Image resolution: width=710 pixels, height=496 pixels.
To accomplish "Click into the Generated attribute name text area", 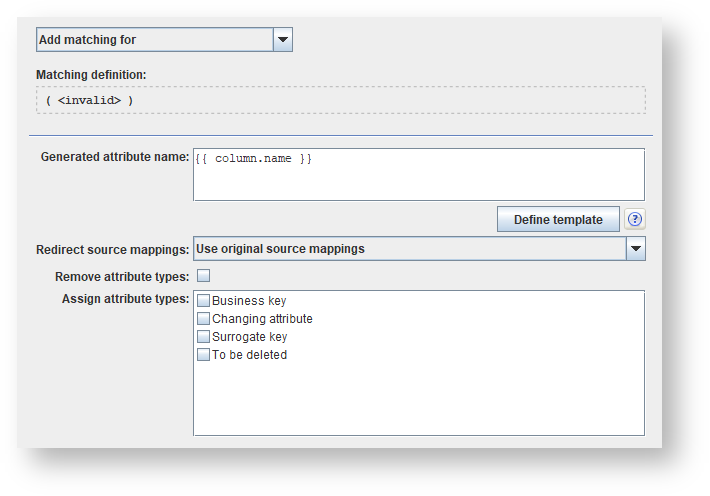I will pyautogui.click(x=418, y=182).
